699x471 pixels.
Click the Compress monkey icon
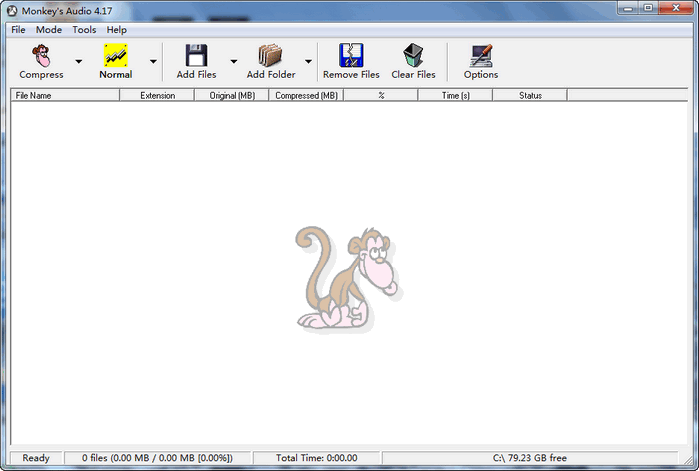point(41,56)
